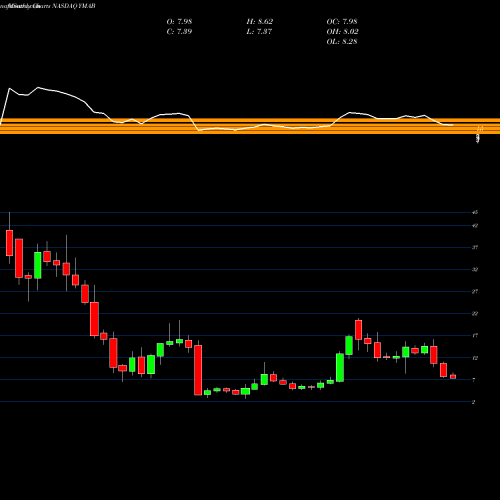This screenshot has height=500, width=500.
Task: Select the 'OH: 8.02' reading
Action: [x=342, y=31]
